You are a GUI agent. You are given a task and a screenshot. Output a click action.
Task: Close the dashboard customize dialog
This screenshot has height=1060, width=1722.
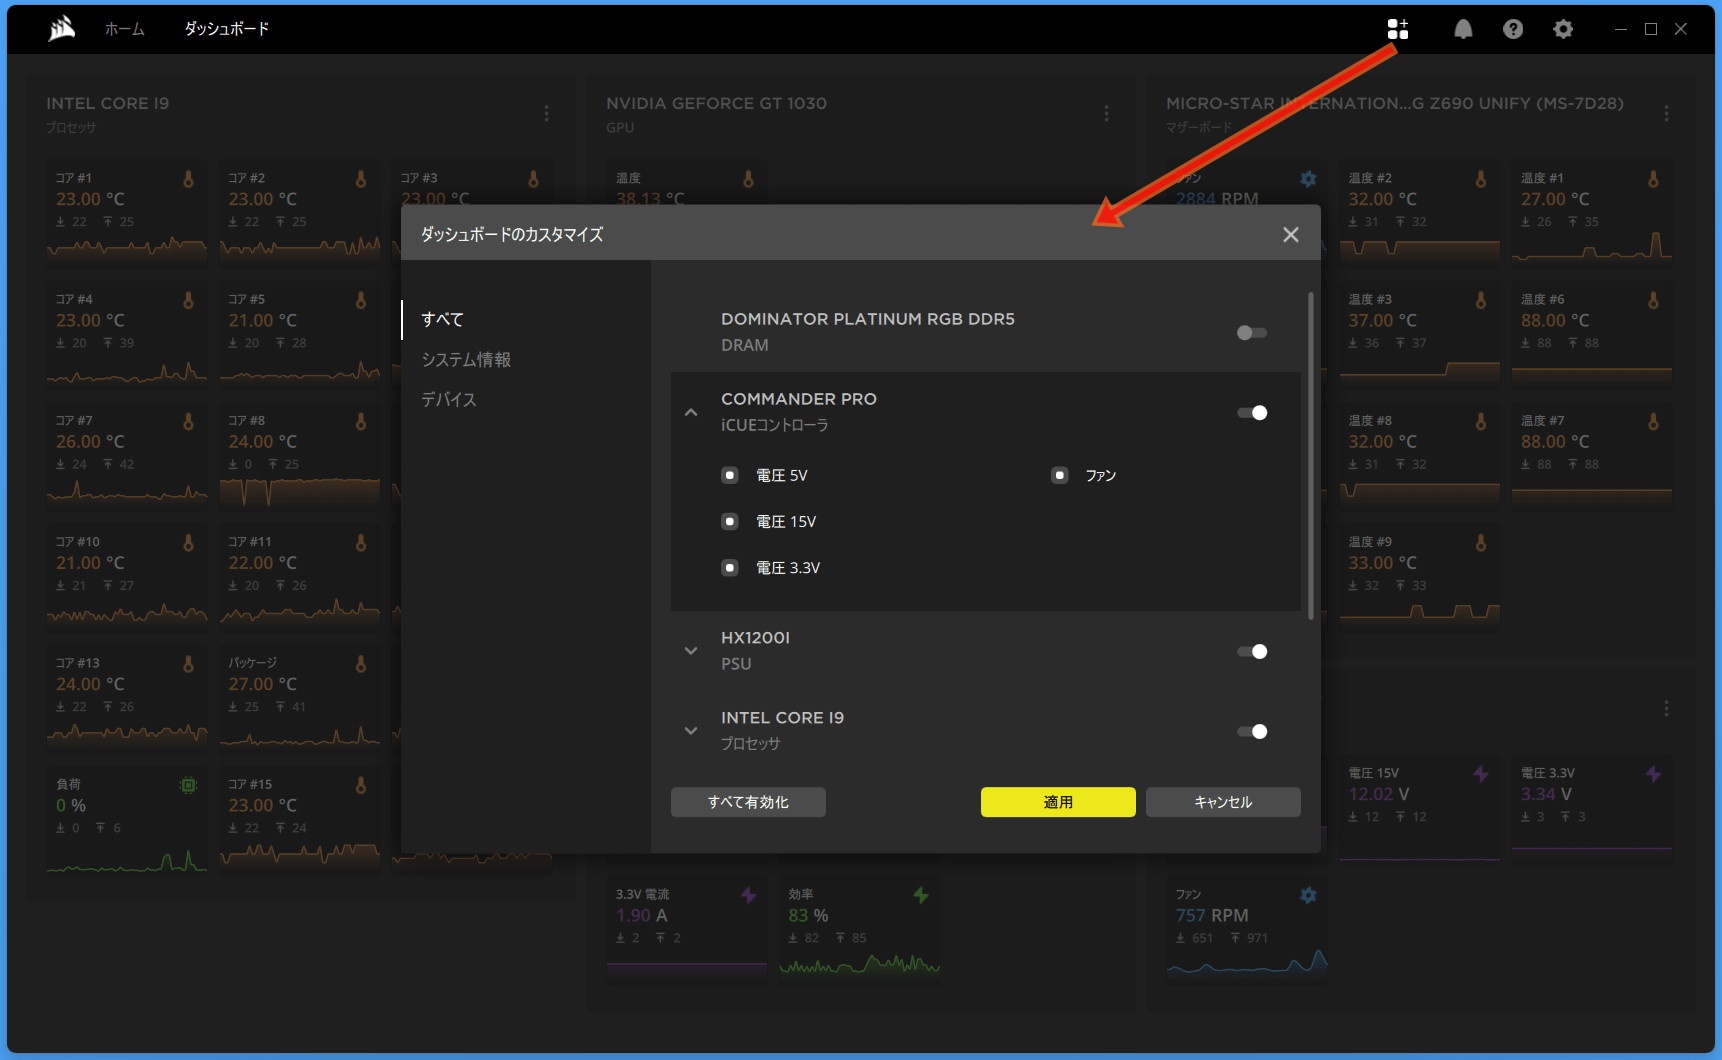click(1291, 234)
